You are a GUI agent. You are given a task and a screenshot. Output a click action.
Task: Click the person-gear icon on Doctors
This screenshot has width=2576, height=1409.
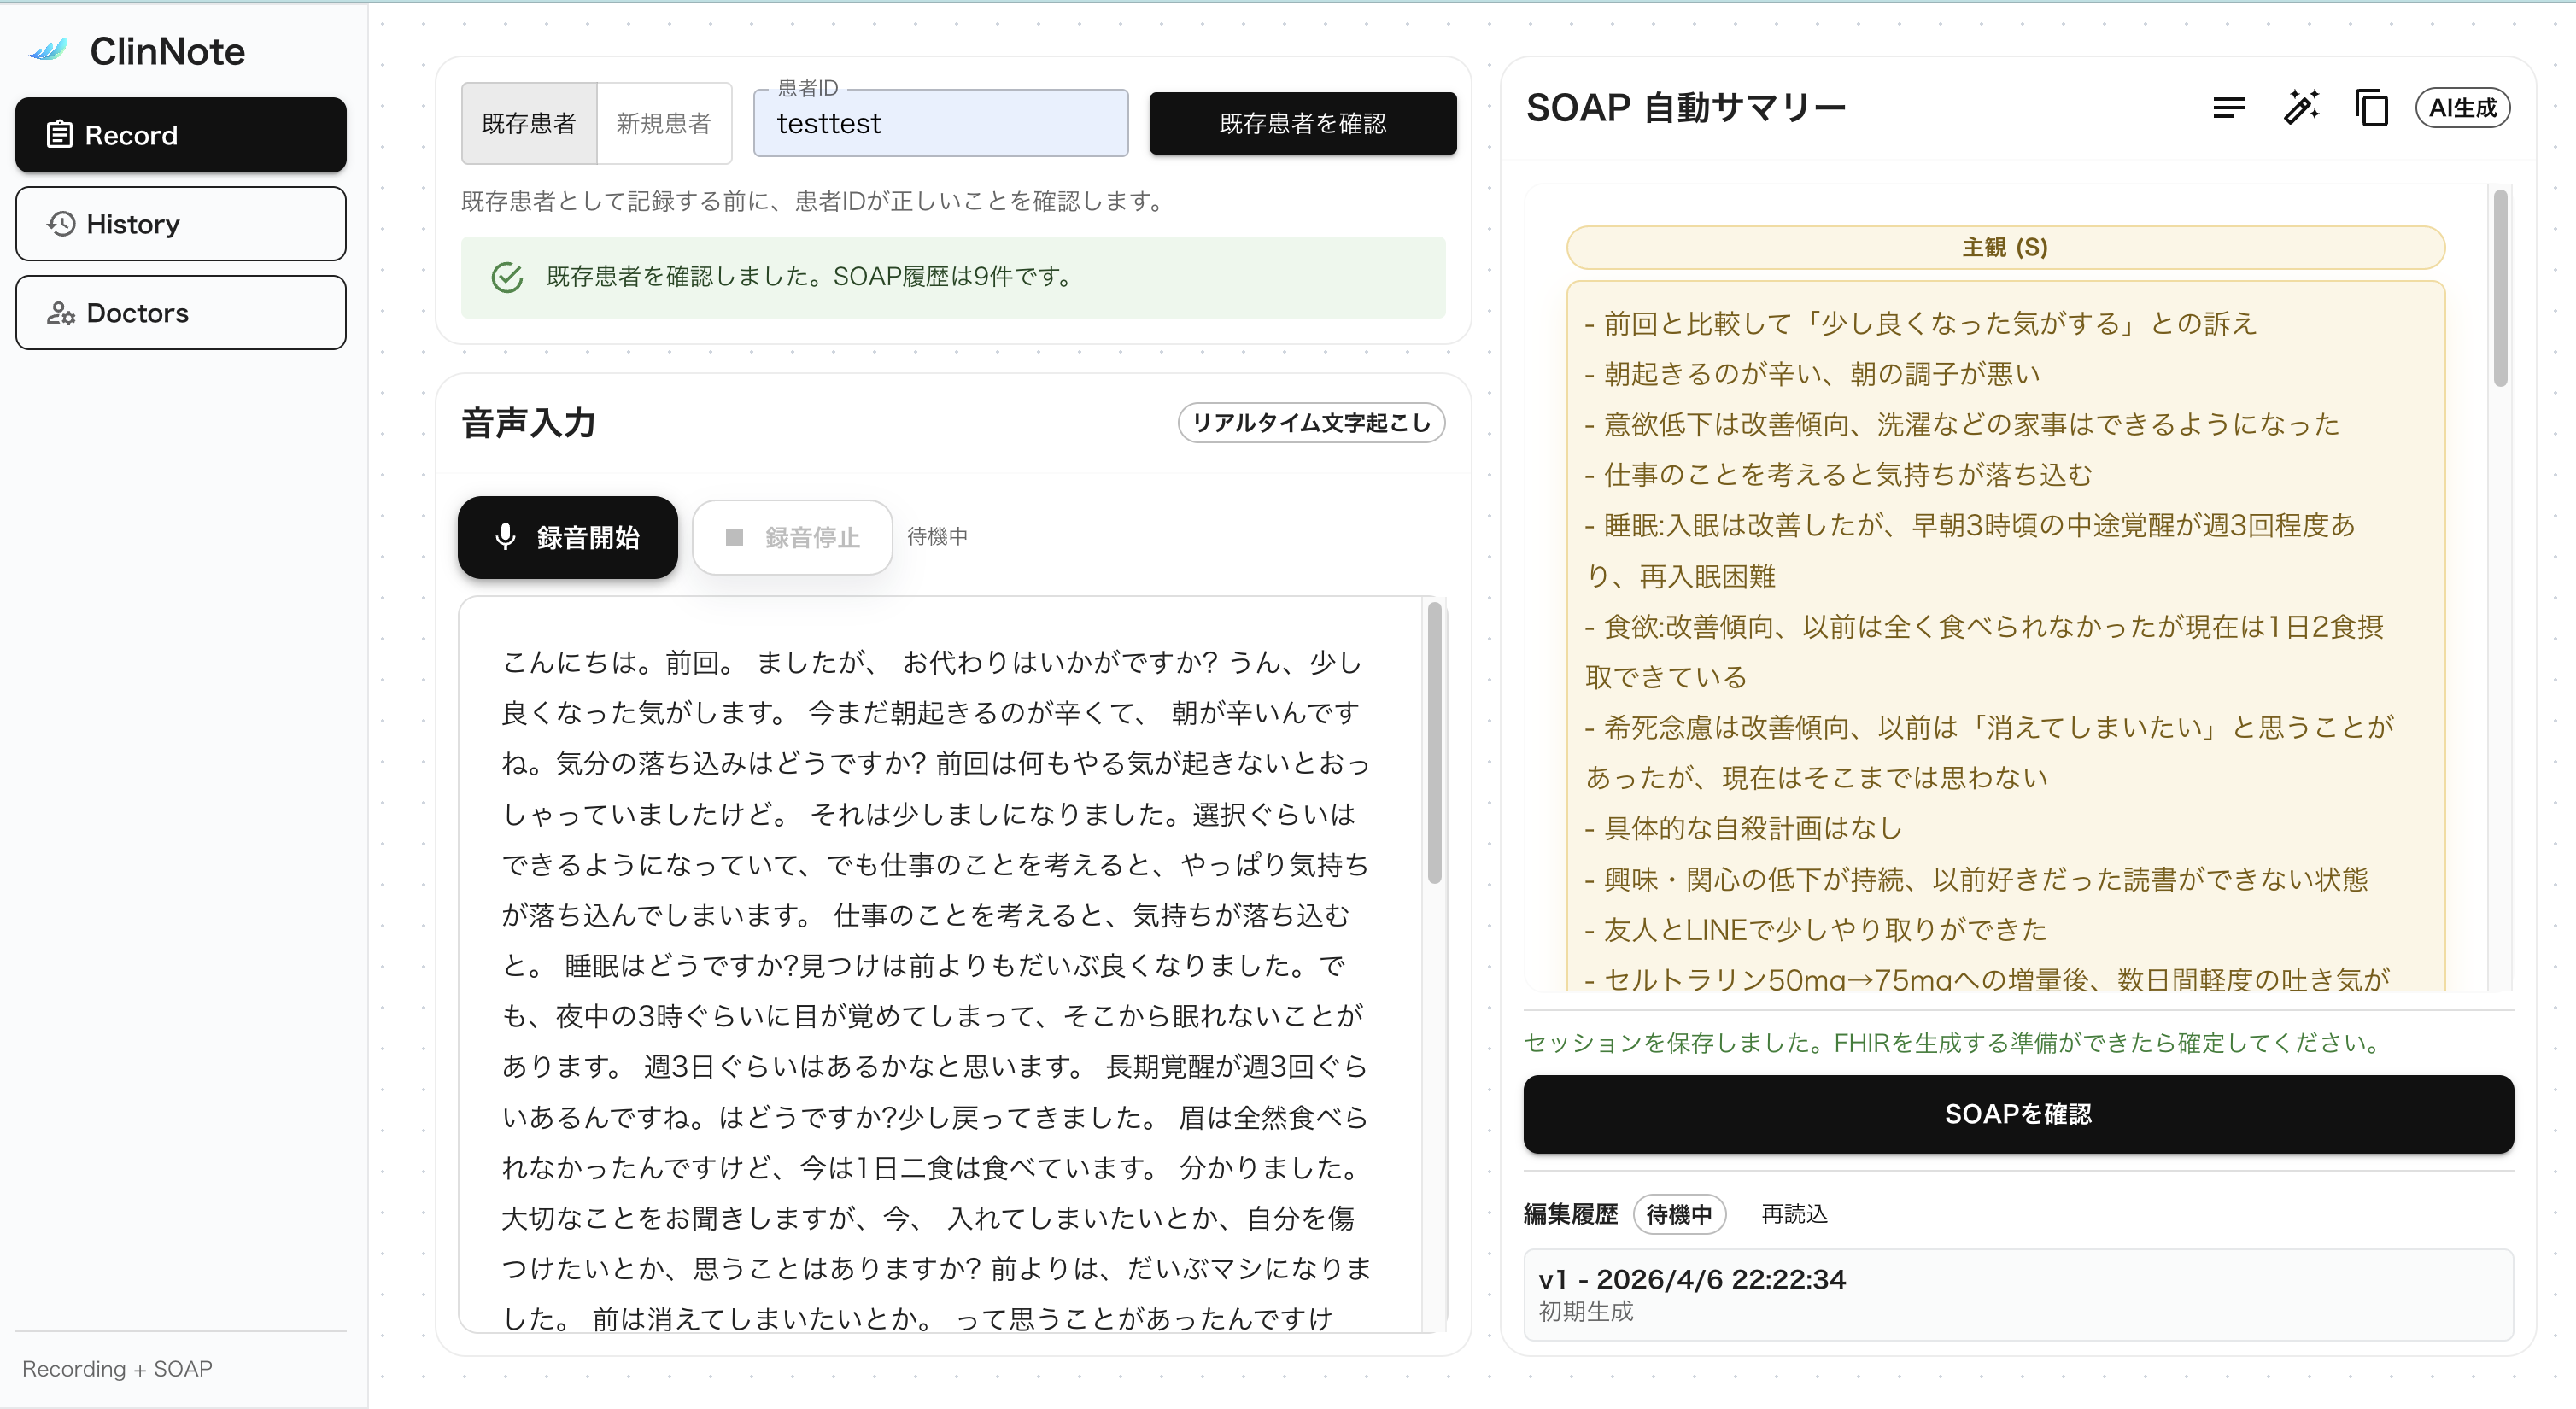[x=61, y=313]
